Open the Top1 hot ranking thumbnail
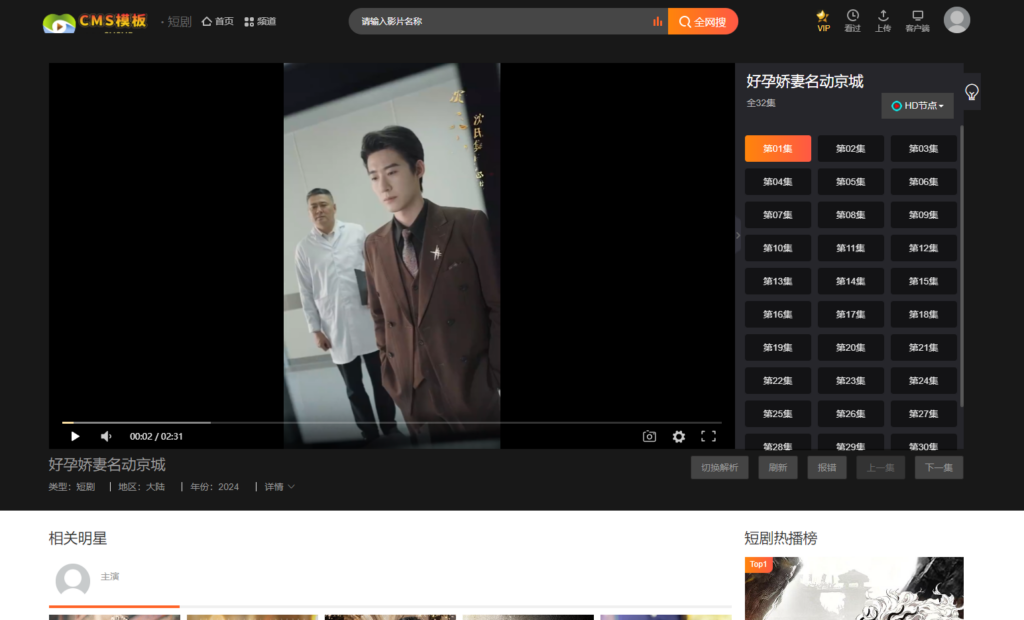The height and width of the screenshot is (620, 1024). 854,588
